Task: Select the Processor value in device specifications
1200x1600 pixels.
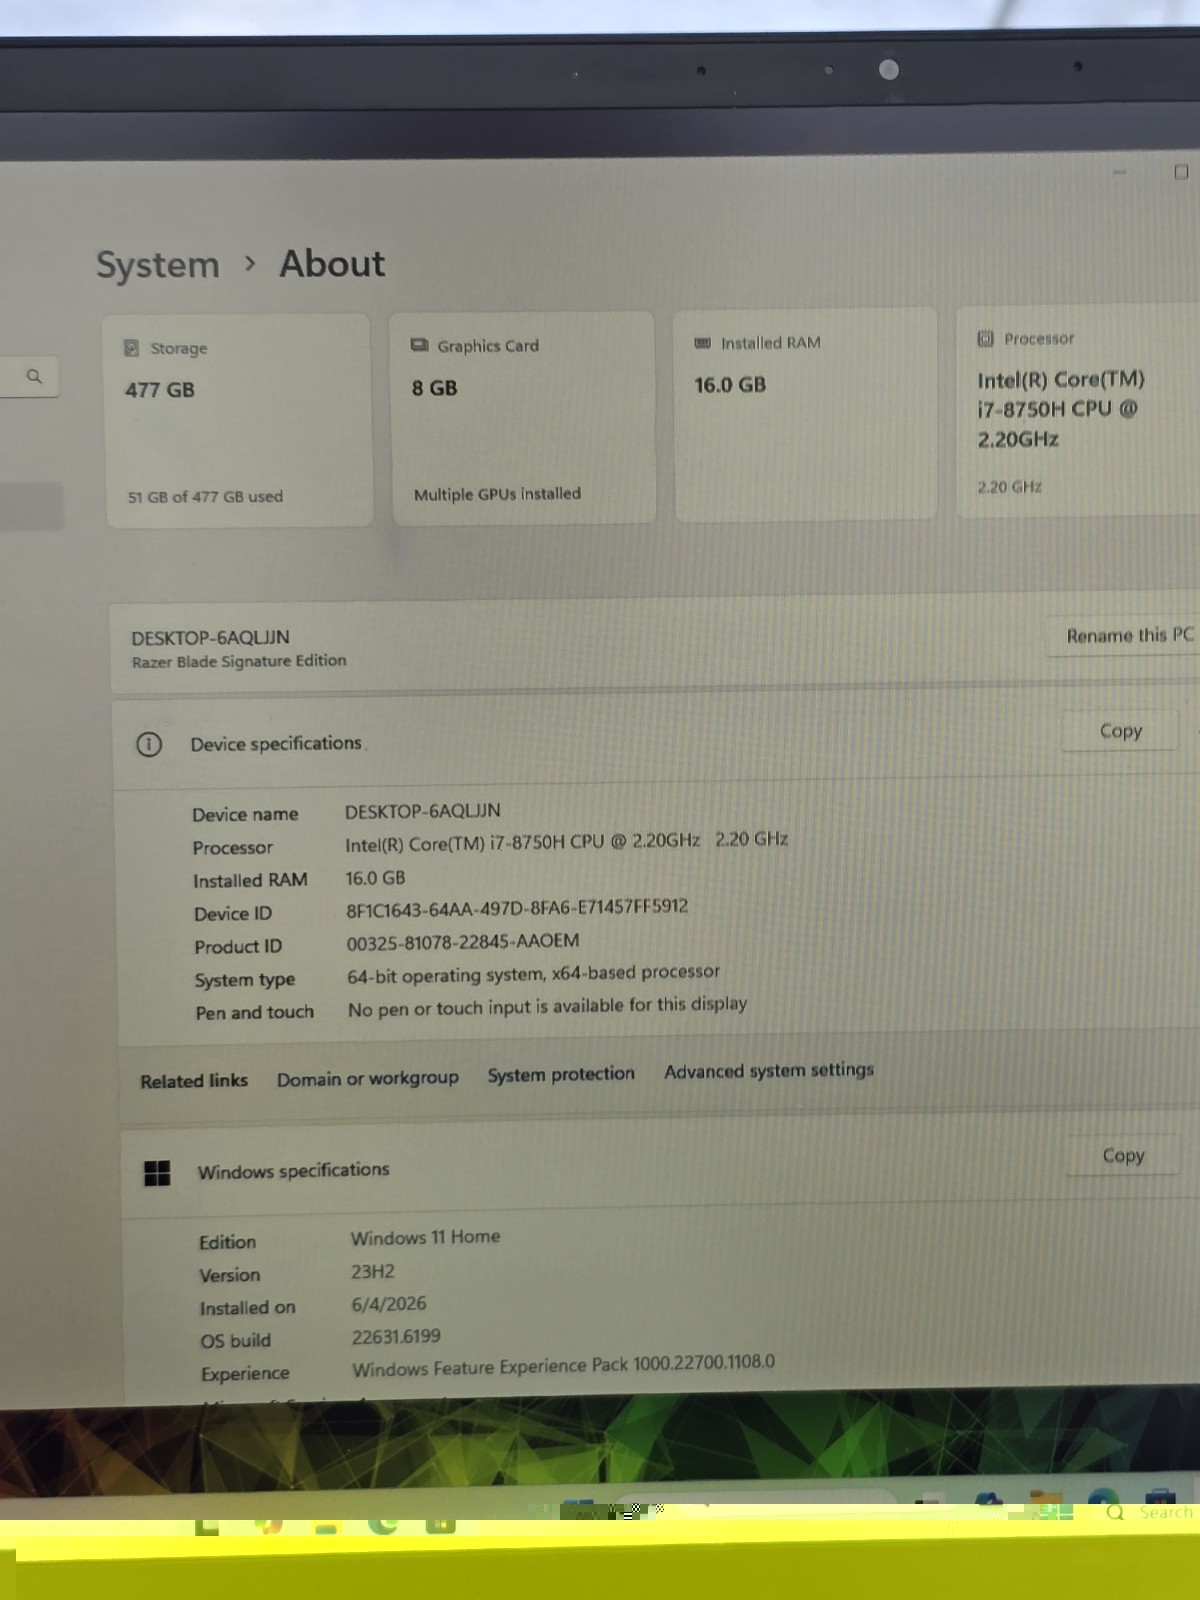Action: [566, 842]
